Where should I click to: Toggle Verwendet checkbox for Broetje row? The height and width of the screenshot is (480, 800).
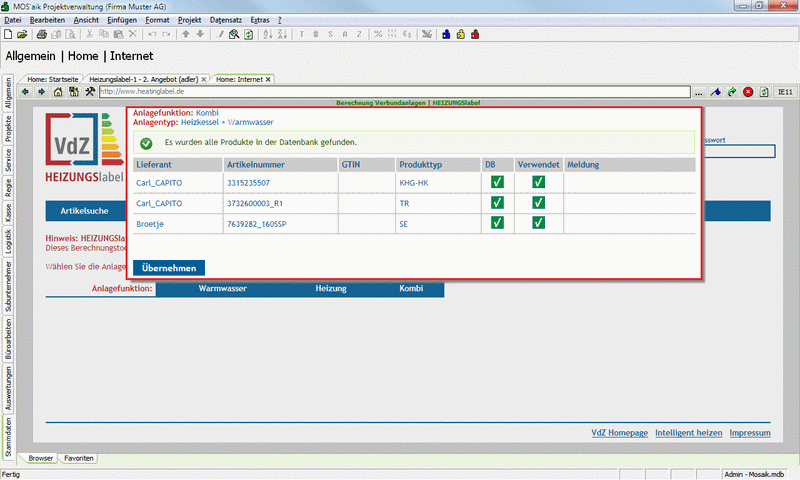click(x=538, y=223)
